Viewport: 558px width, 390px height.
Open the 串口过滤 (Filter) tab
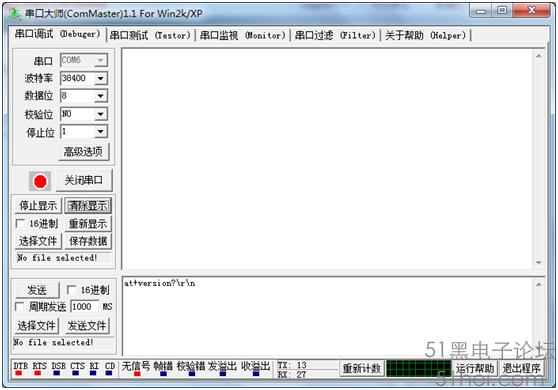click(335, 35)
